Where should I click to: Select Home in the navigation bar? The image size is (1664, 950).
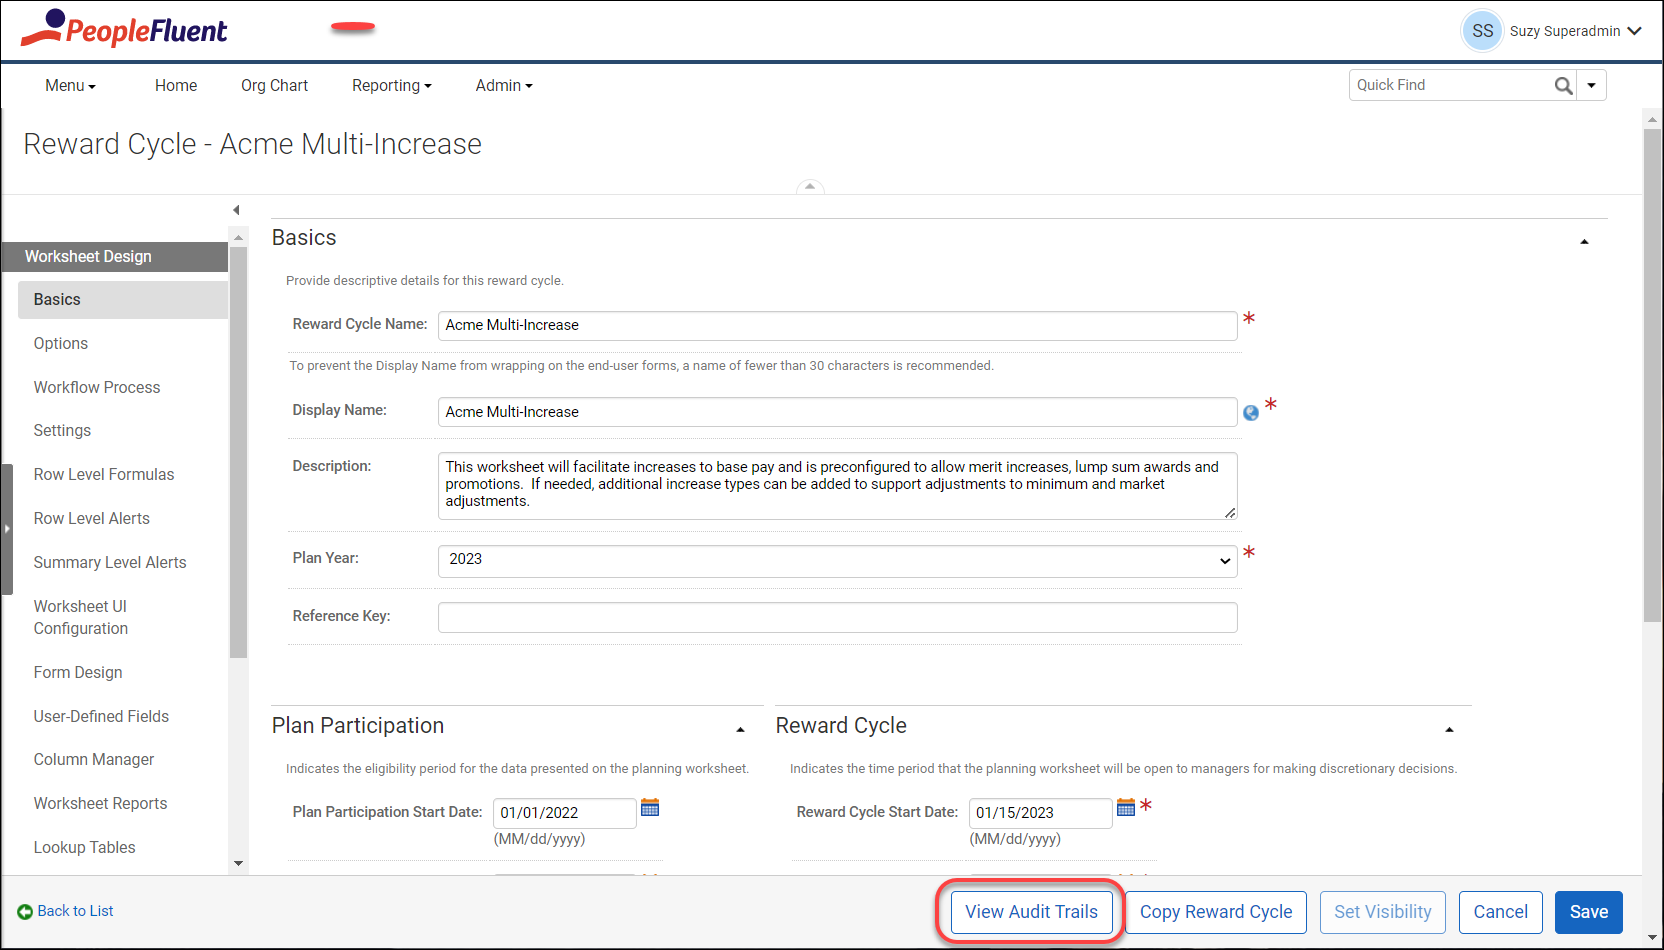[x=175, y=85]
